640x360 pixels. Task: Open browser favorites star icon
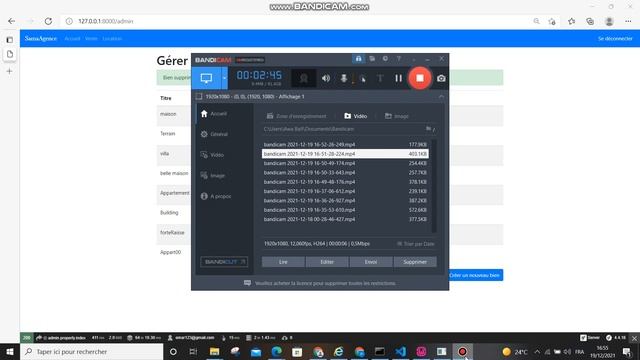point(571,21)
